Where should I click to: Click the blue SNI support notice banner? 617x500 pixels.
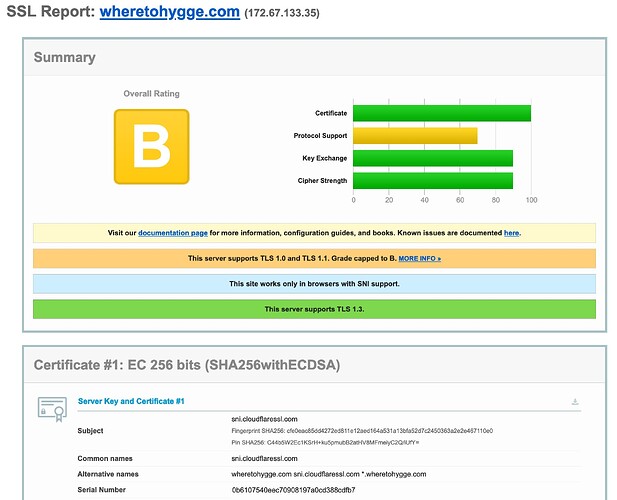[314, 284]
